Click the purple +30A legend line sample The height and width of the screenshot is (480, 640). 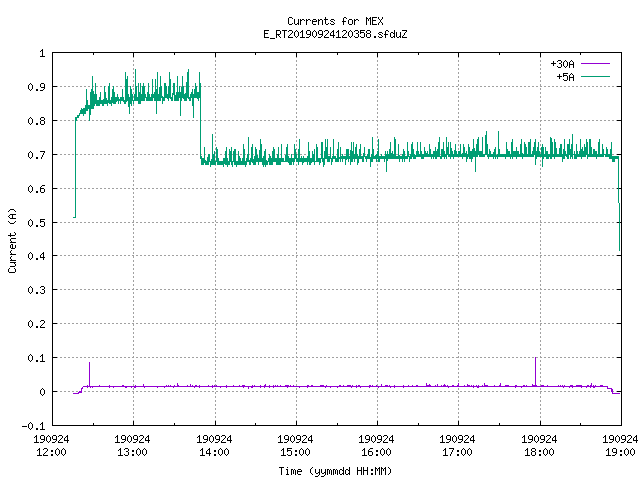[x=595, y=64]
